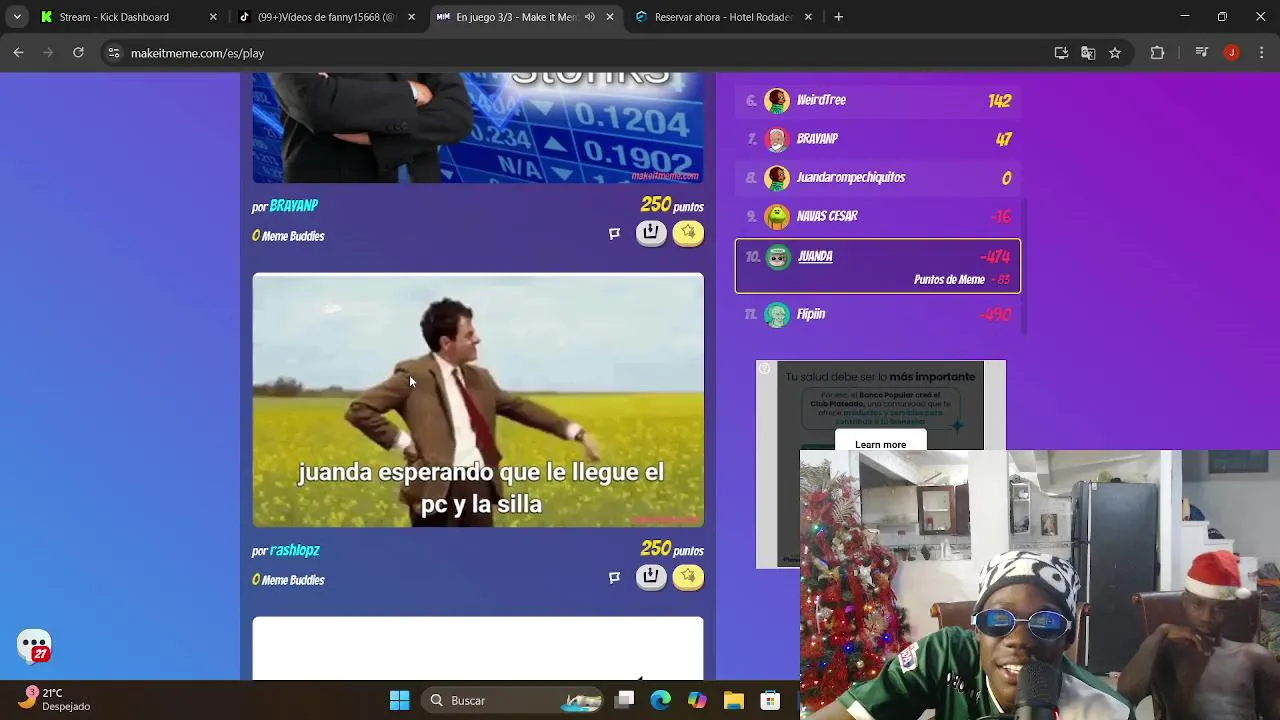
Task: Click WeirdTree's avatar icon
Action: tap(777, 100)
